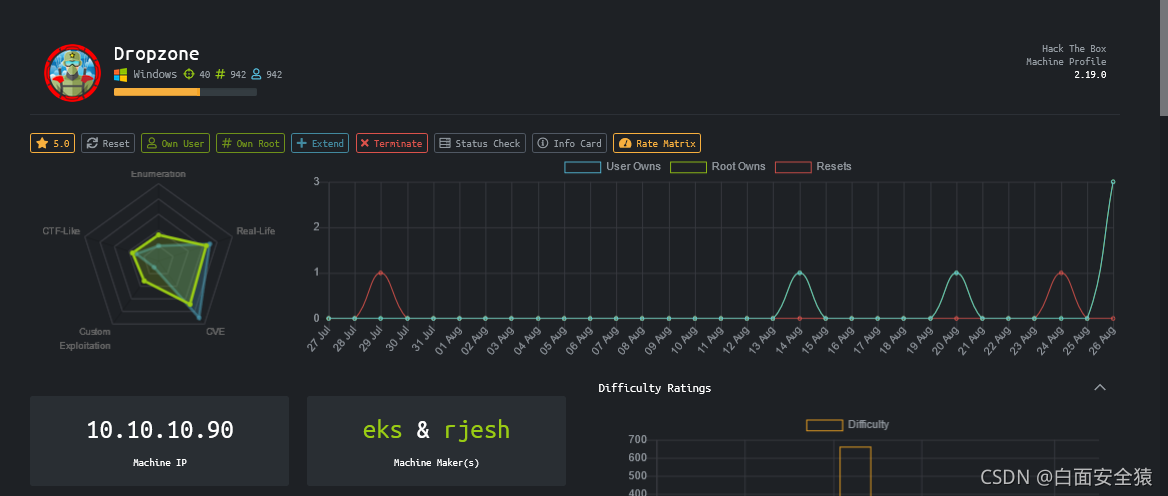
Task: Click the machine difficulty progress bar
Action: coord(185,92)
